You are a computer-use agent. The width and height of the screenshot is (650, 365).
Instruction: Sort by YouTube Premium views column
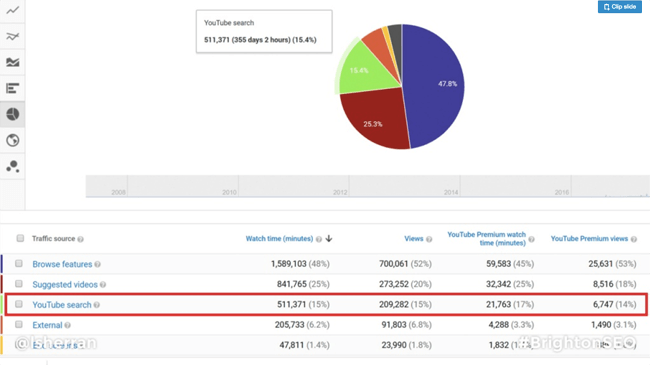point(589,238)
